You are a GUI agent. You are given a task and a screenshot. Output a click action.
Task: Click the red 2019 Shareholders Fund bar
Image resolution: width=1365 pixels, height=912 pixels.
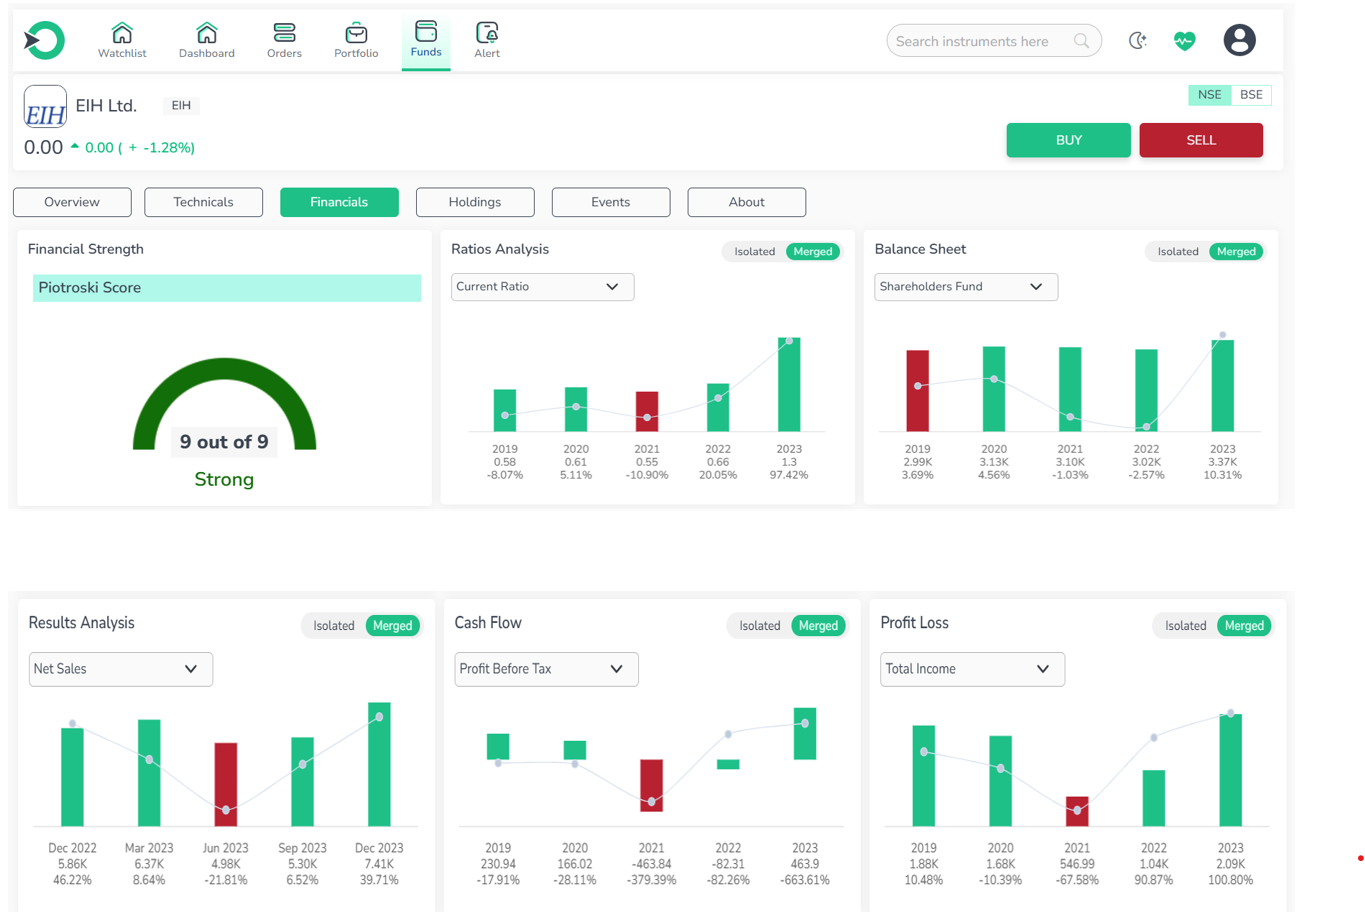click(x=918, y=391)
